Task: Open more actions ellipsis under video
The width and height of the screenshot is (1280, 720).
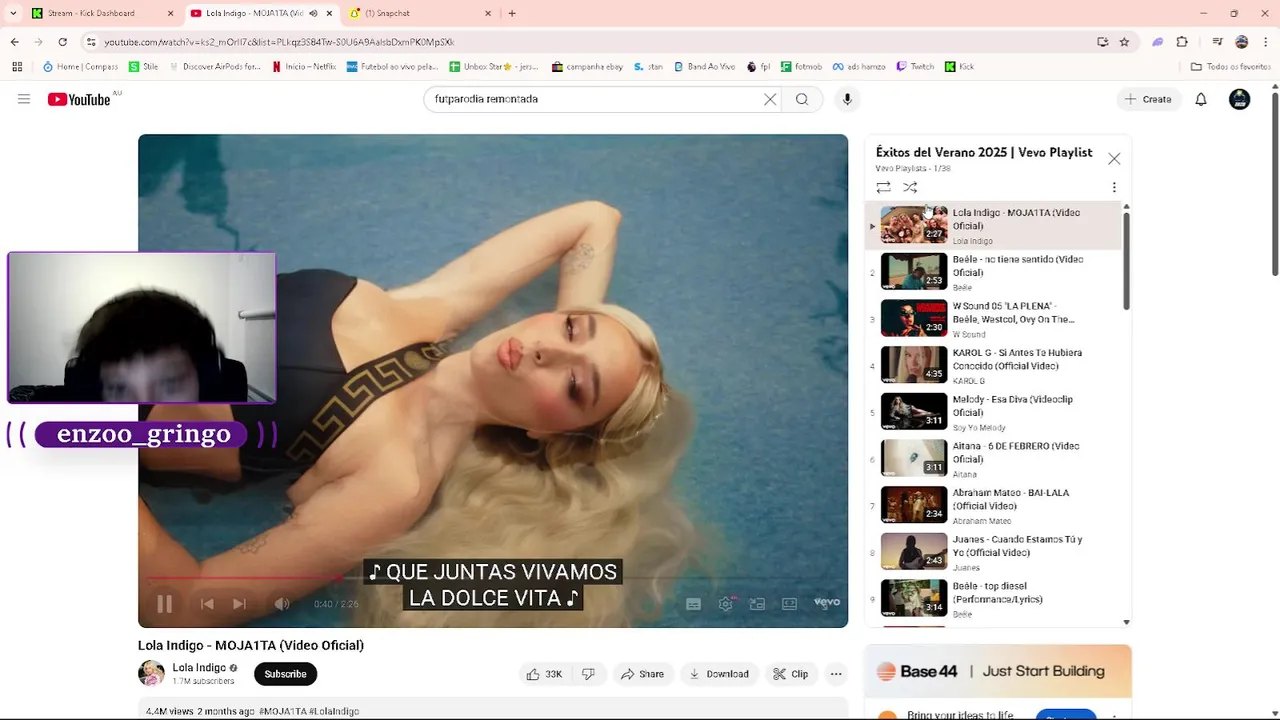Action: coord(836,674)
